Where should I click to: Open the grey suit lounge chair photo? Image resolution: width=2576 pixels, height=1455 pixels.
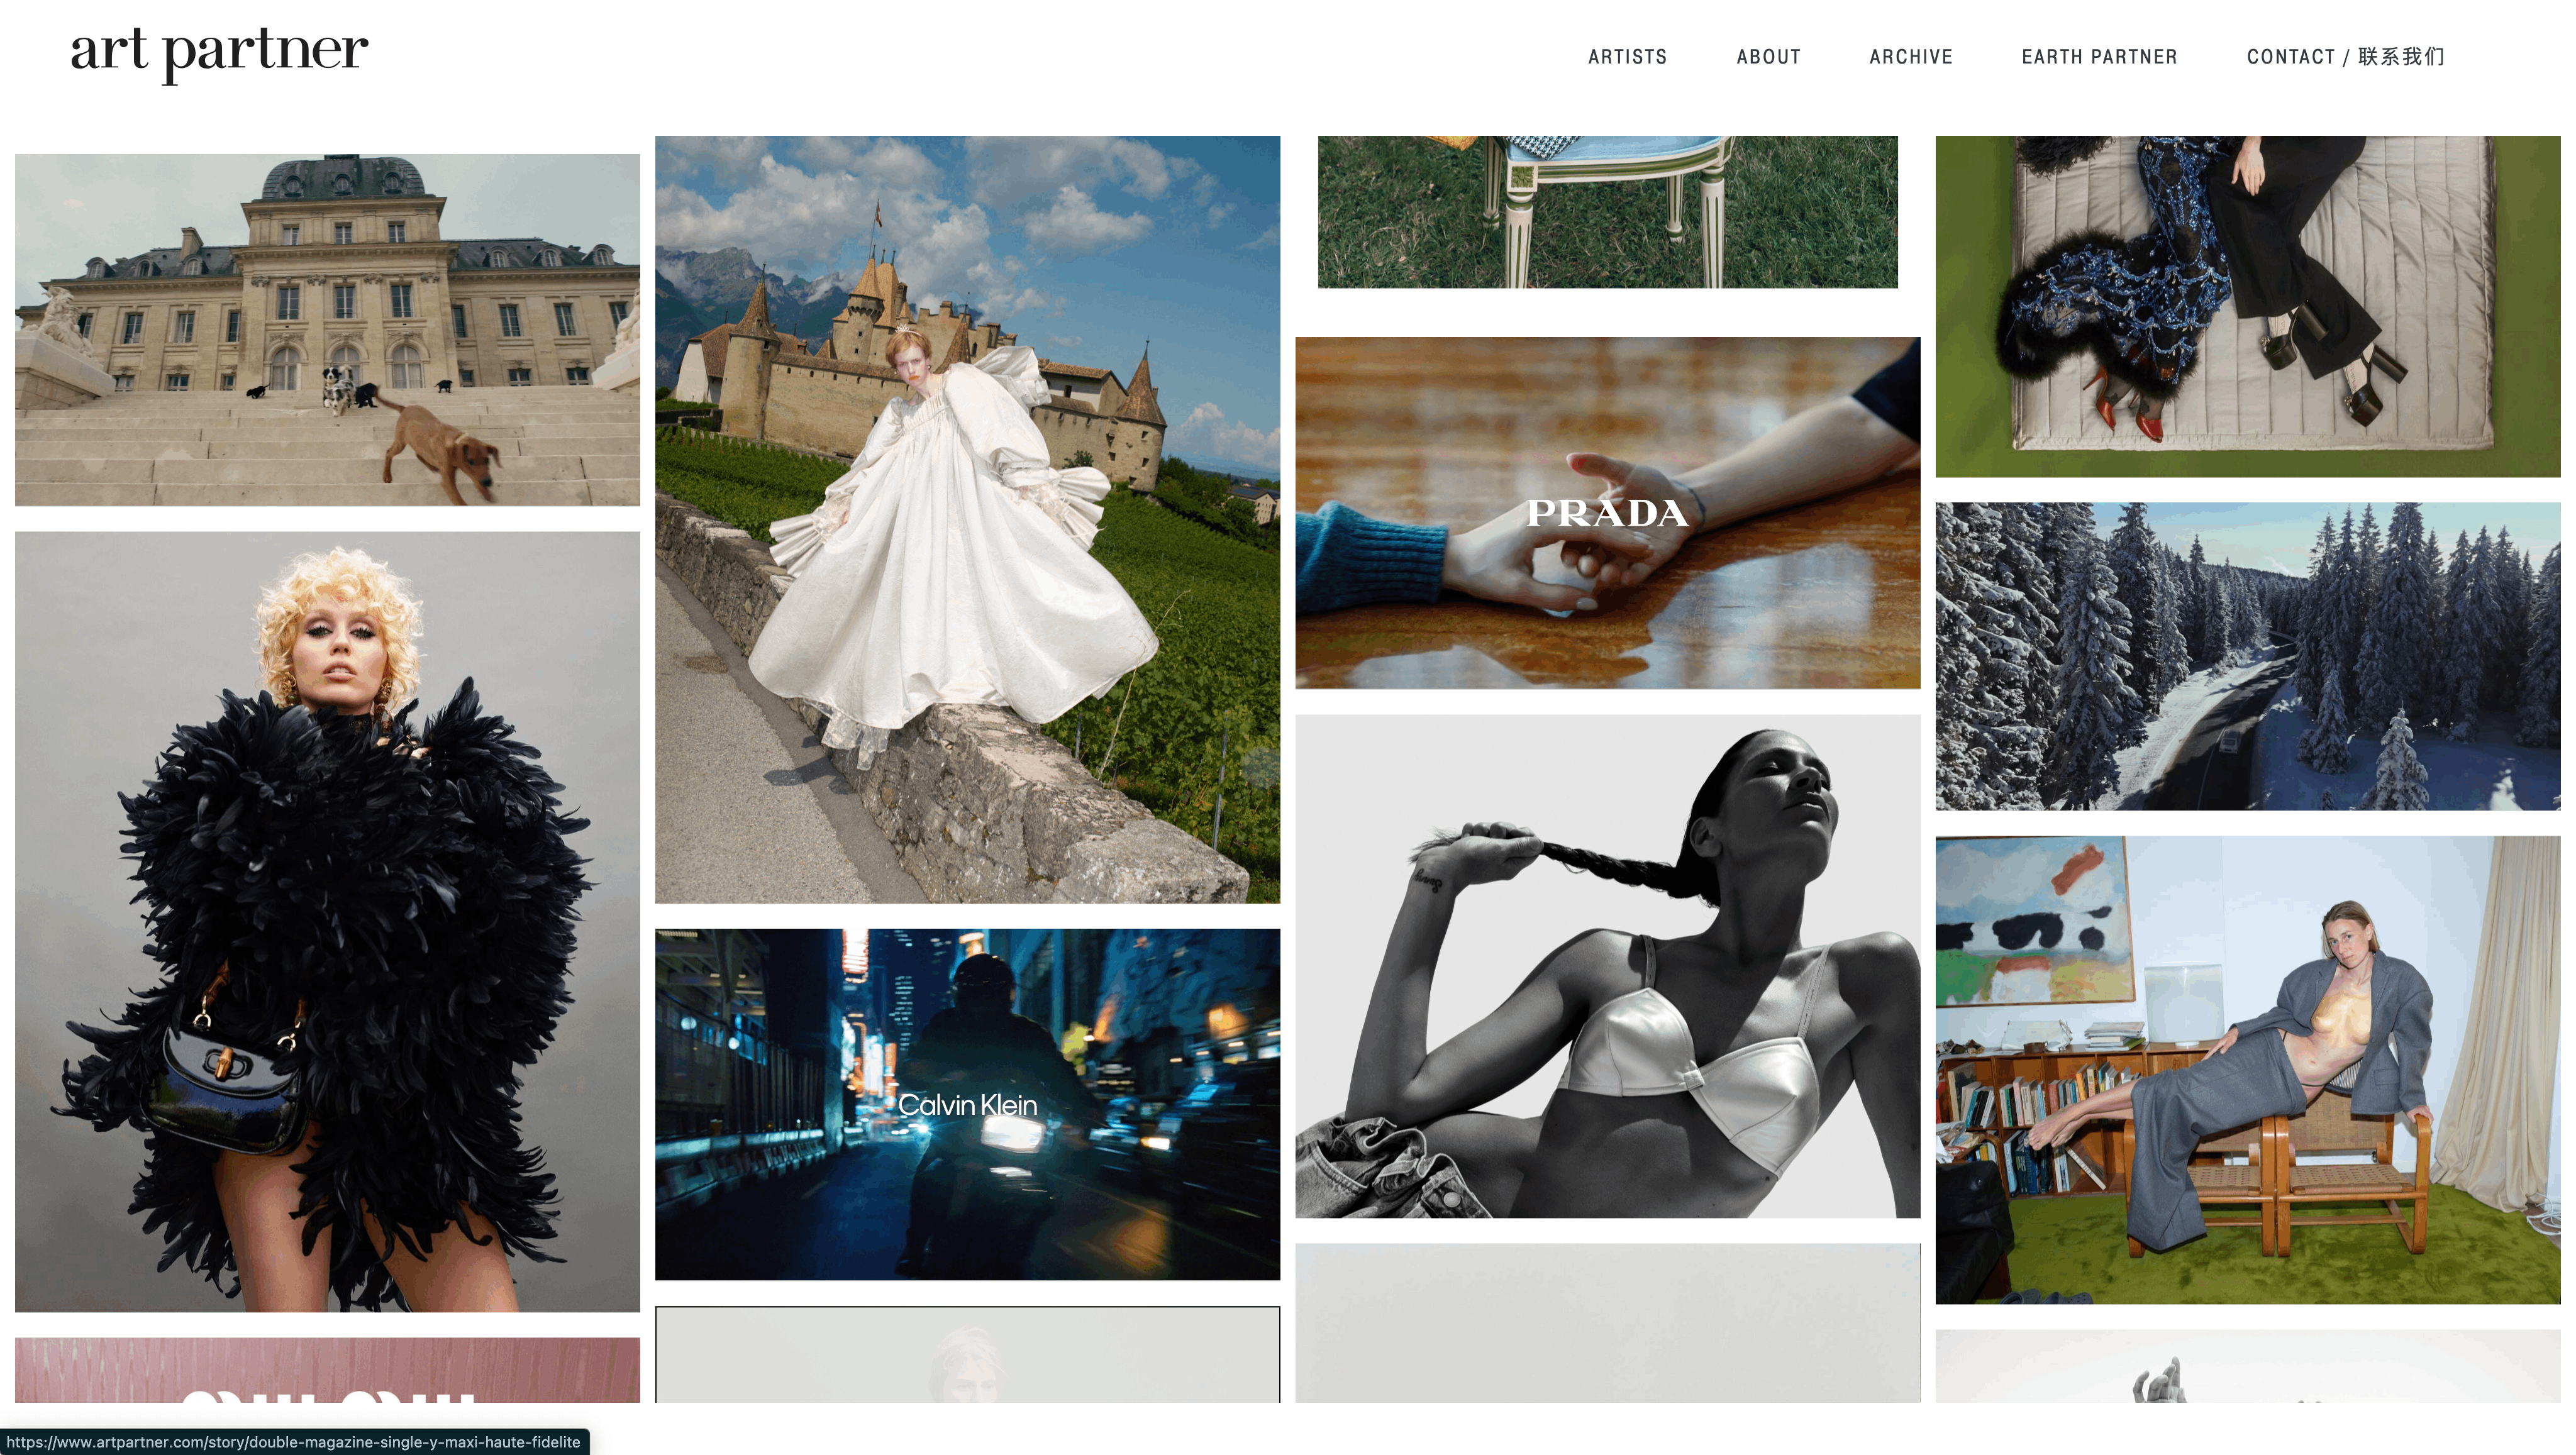tap(2247, 1069)
